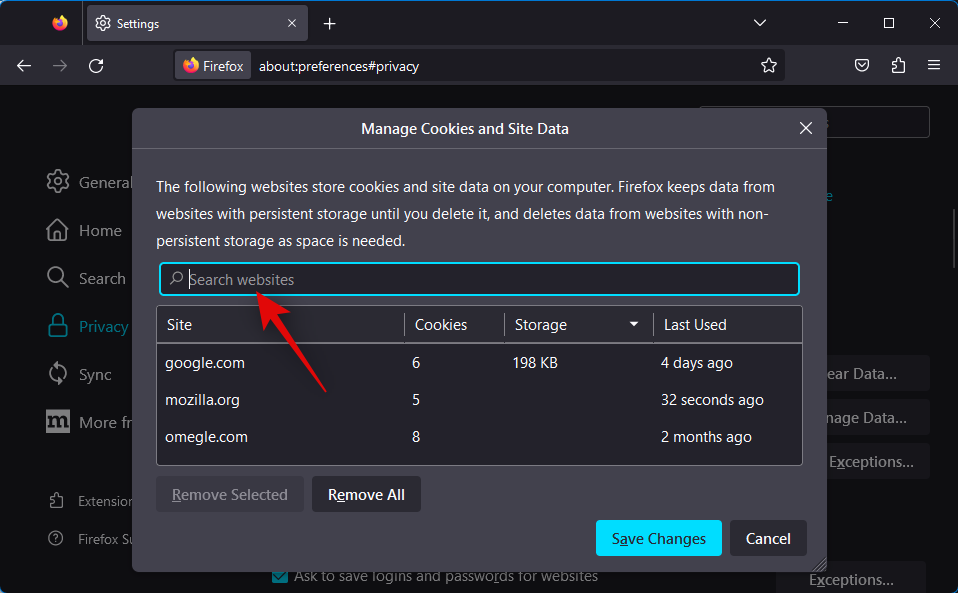Bookmark this page with star icon

click(768, 66)
